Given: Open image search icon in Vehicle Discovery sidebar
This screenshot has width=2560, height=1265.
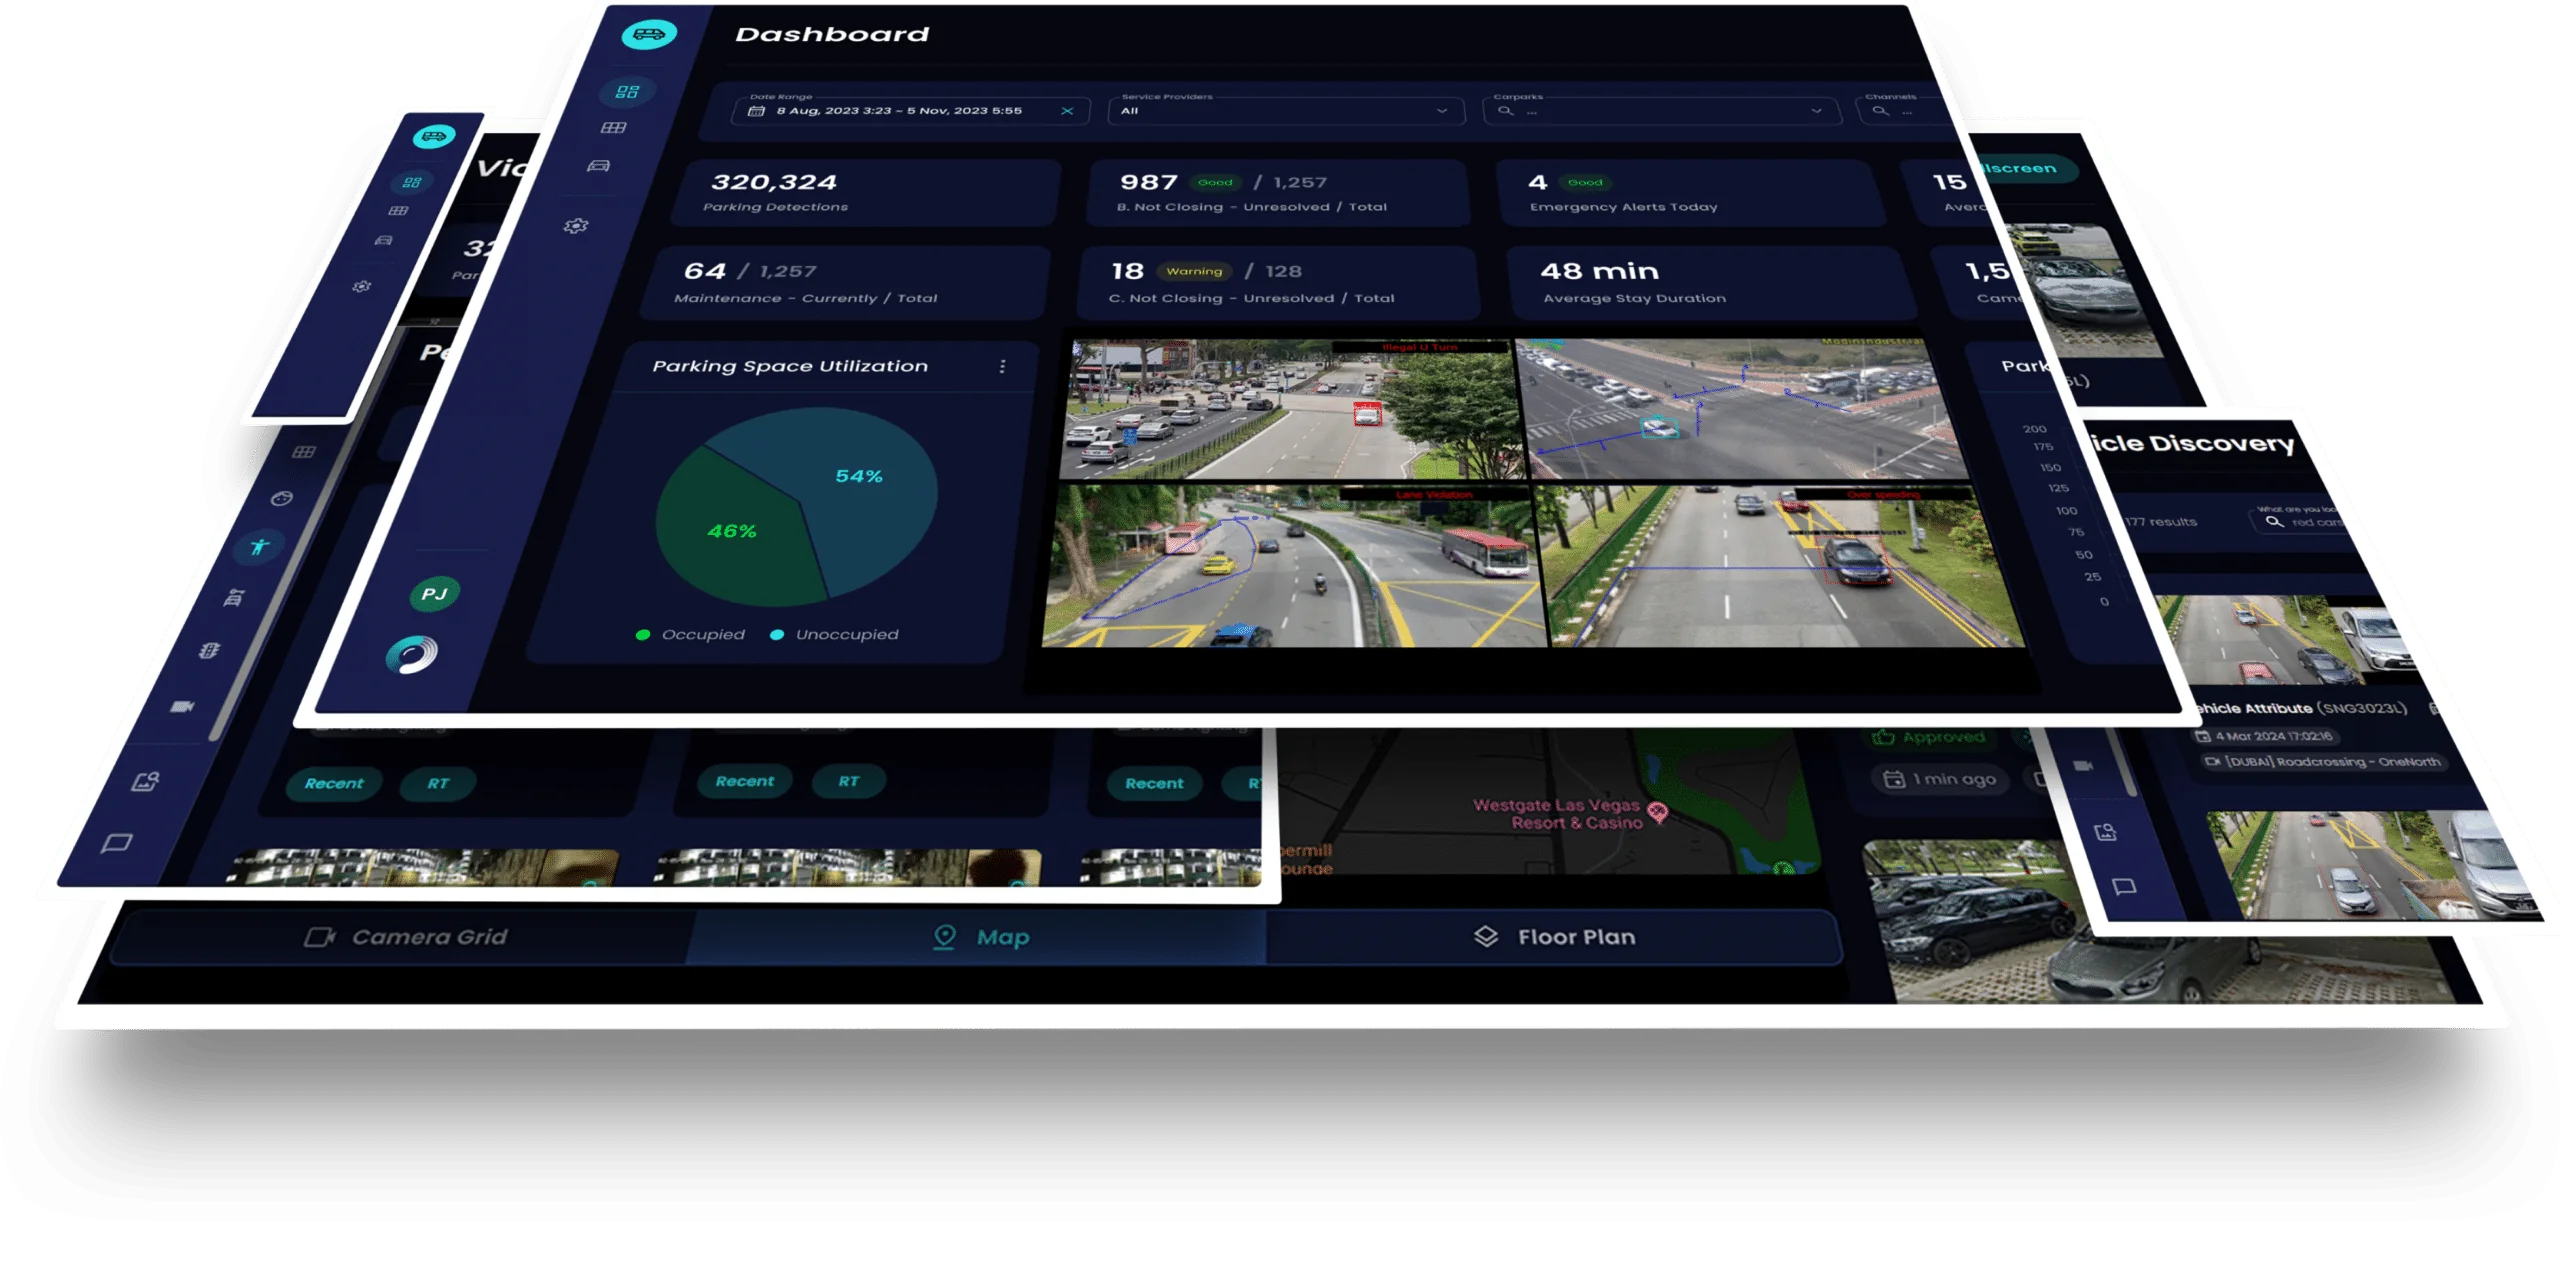Looking at the screenshot, I should click(x=2105, y=832).
